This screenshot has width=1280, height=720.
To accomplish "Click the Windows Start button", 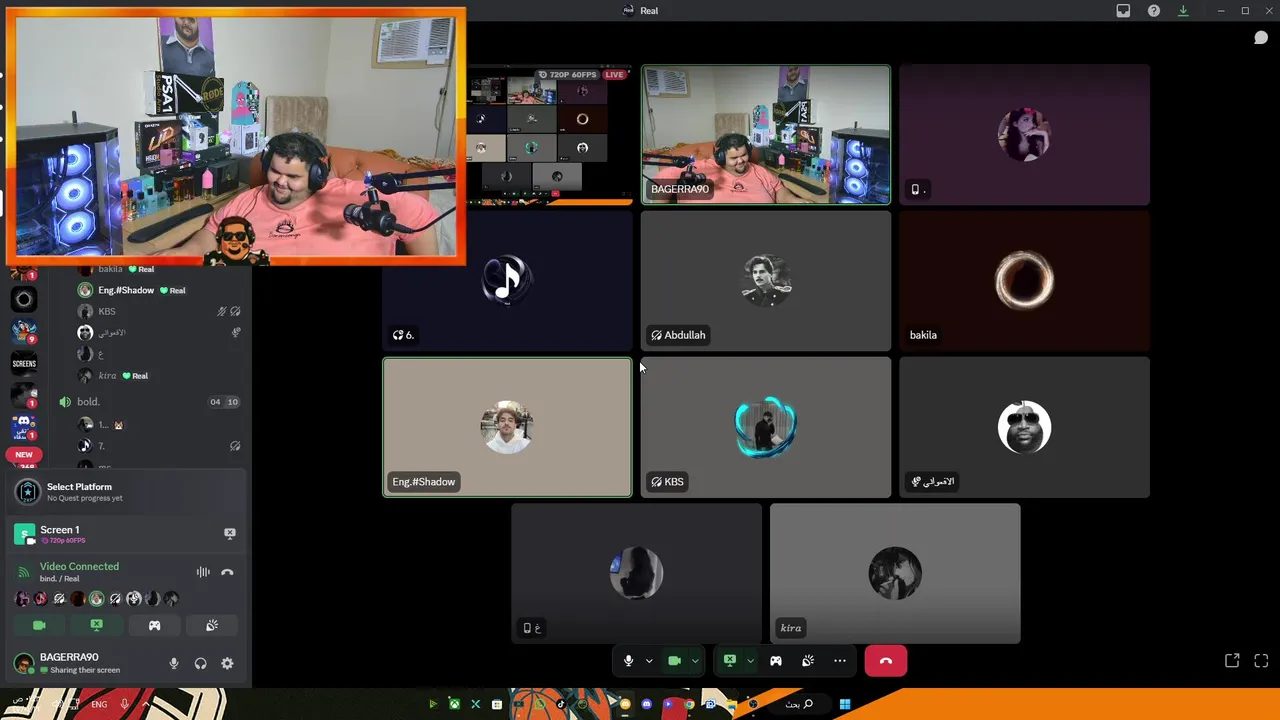I will (845, 704).
